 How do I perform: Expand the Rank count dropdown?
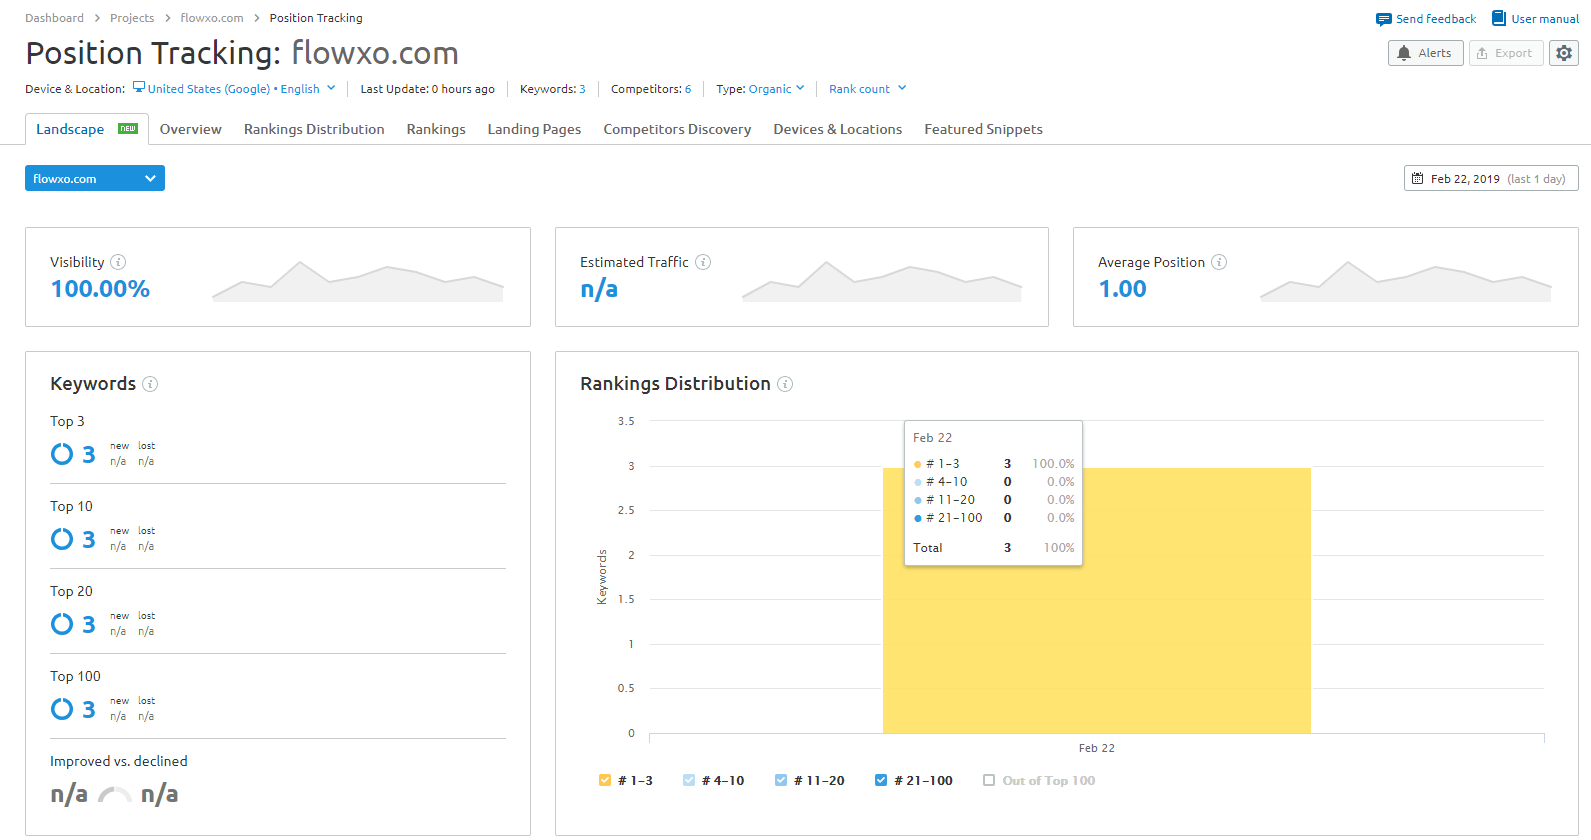tap(868, 89)
